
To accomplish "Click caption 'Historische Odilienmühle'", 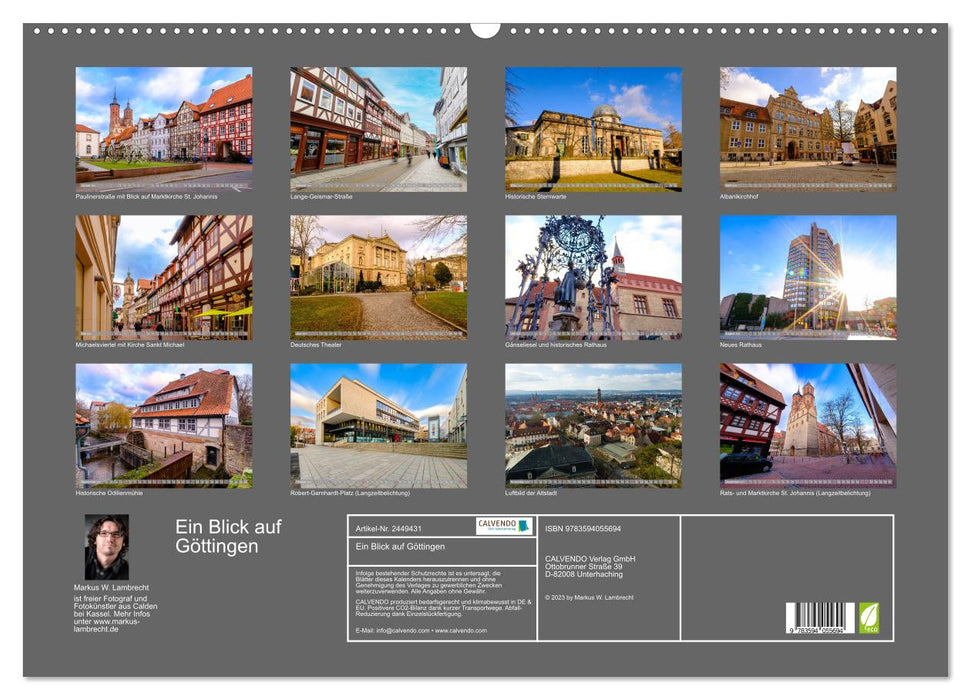I will pyautogui.click(x=109, y=493).
